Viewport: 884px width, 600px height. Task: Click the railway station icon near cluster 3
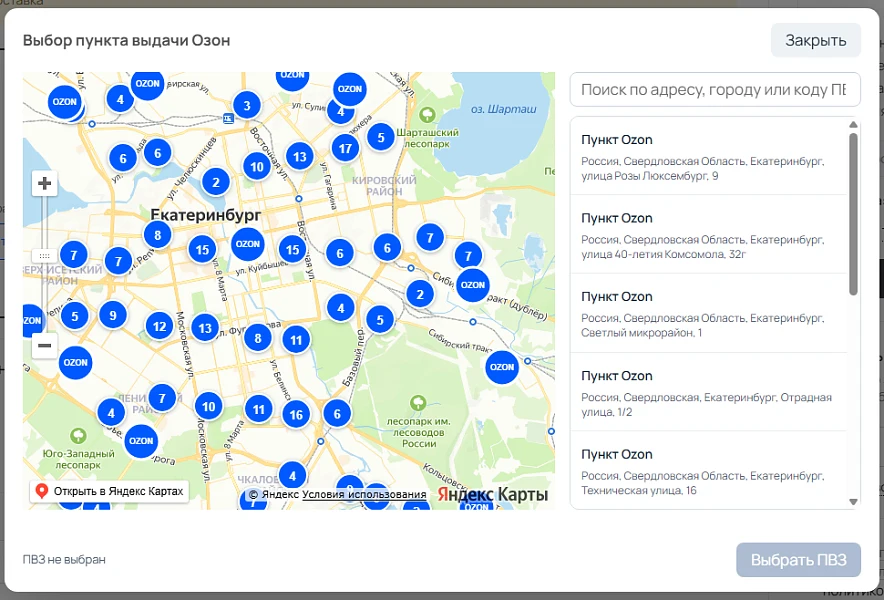[x=228, y=118]
